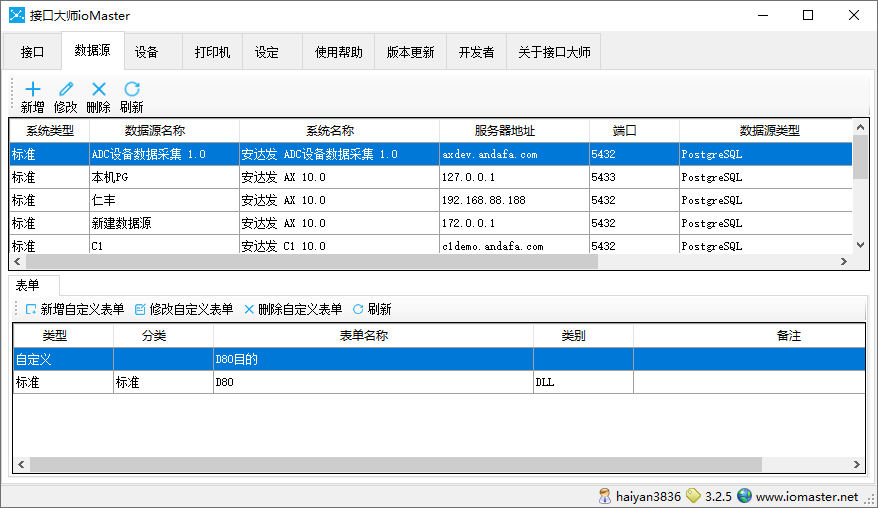
Task: Click the 刷新 refresh icon in top toolbar
Action: pyautogui.click(x=131, y=90)
